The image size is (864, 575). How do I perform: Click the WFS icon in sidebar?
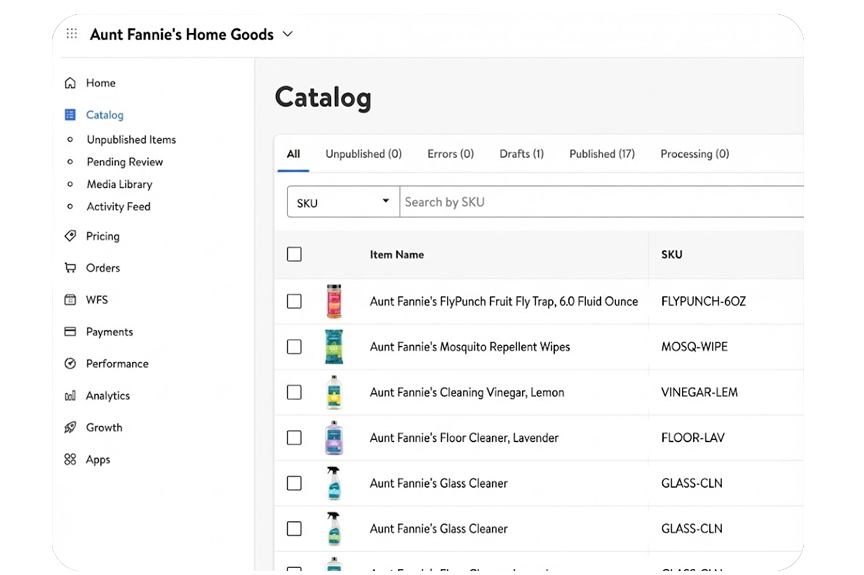coord(70,300)
